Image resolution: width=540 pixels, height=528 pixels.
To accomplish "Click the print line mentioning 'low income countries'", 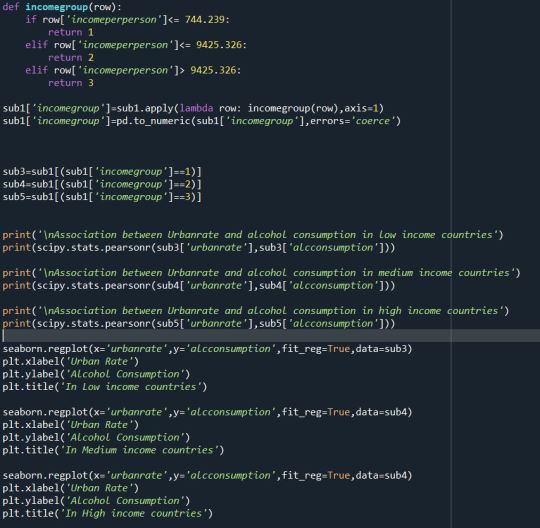I will [x=253, y=235].
